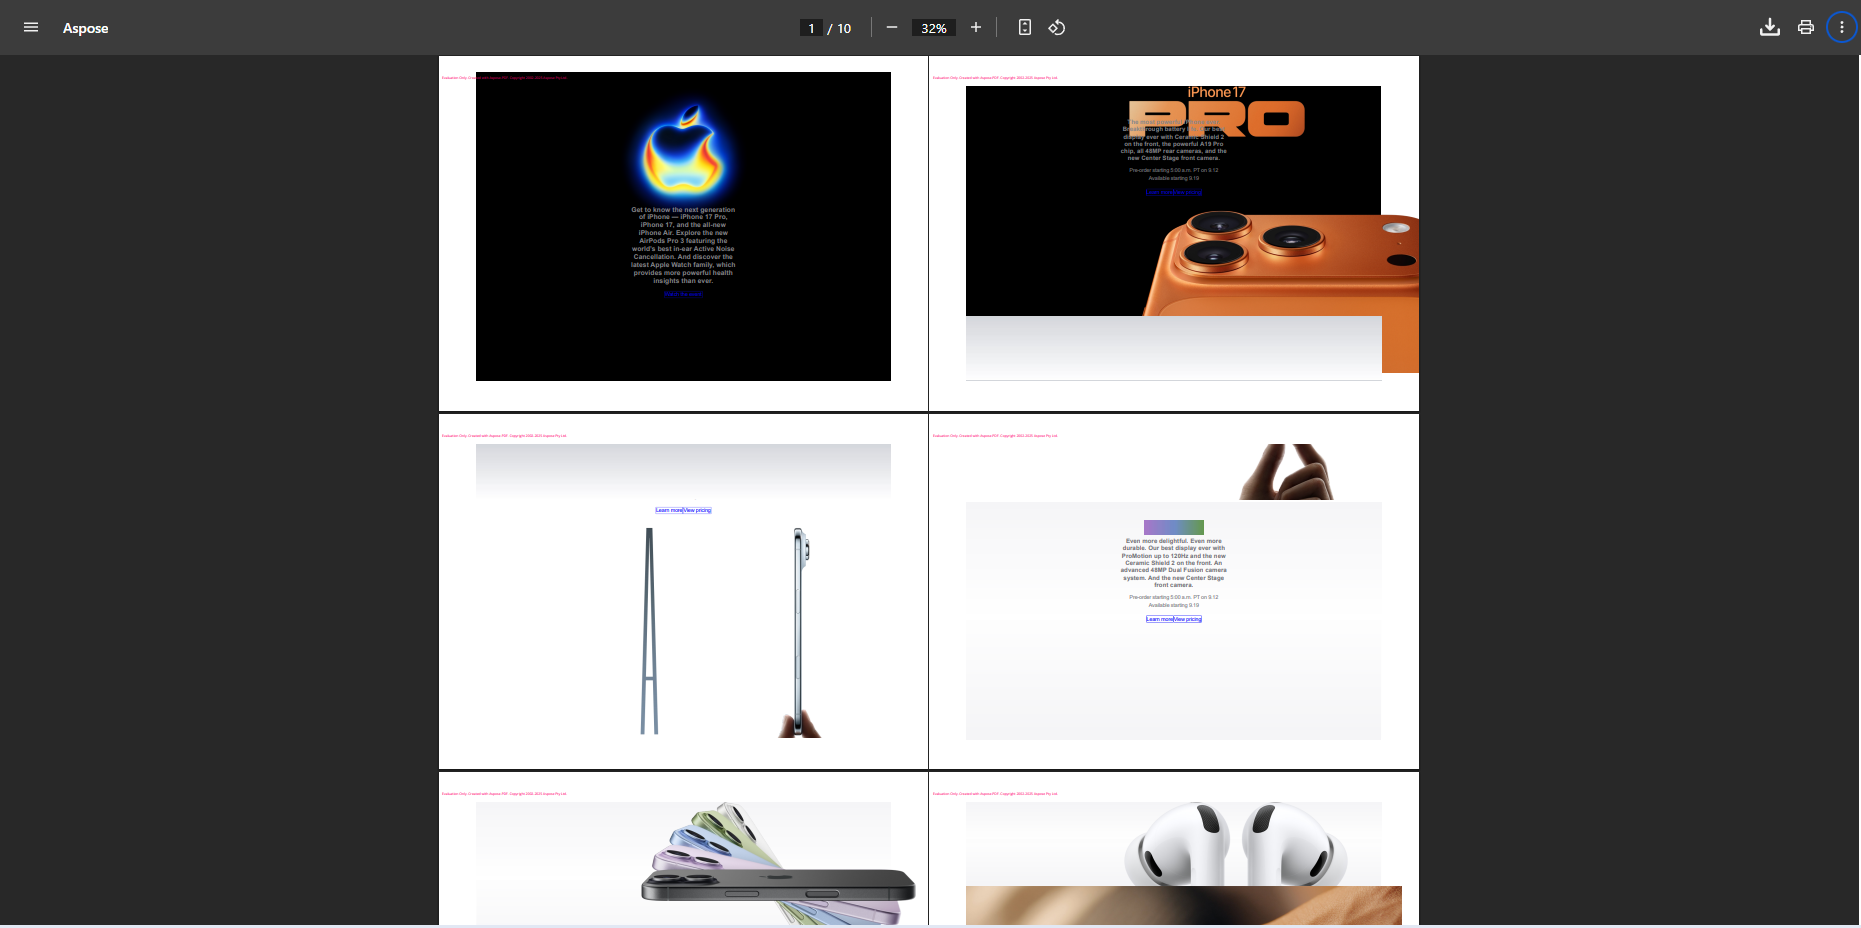Download the PDF file
Screen dimensions: 1861x928
click(1769, 28)
